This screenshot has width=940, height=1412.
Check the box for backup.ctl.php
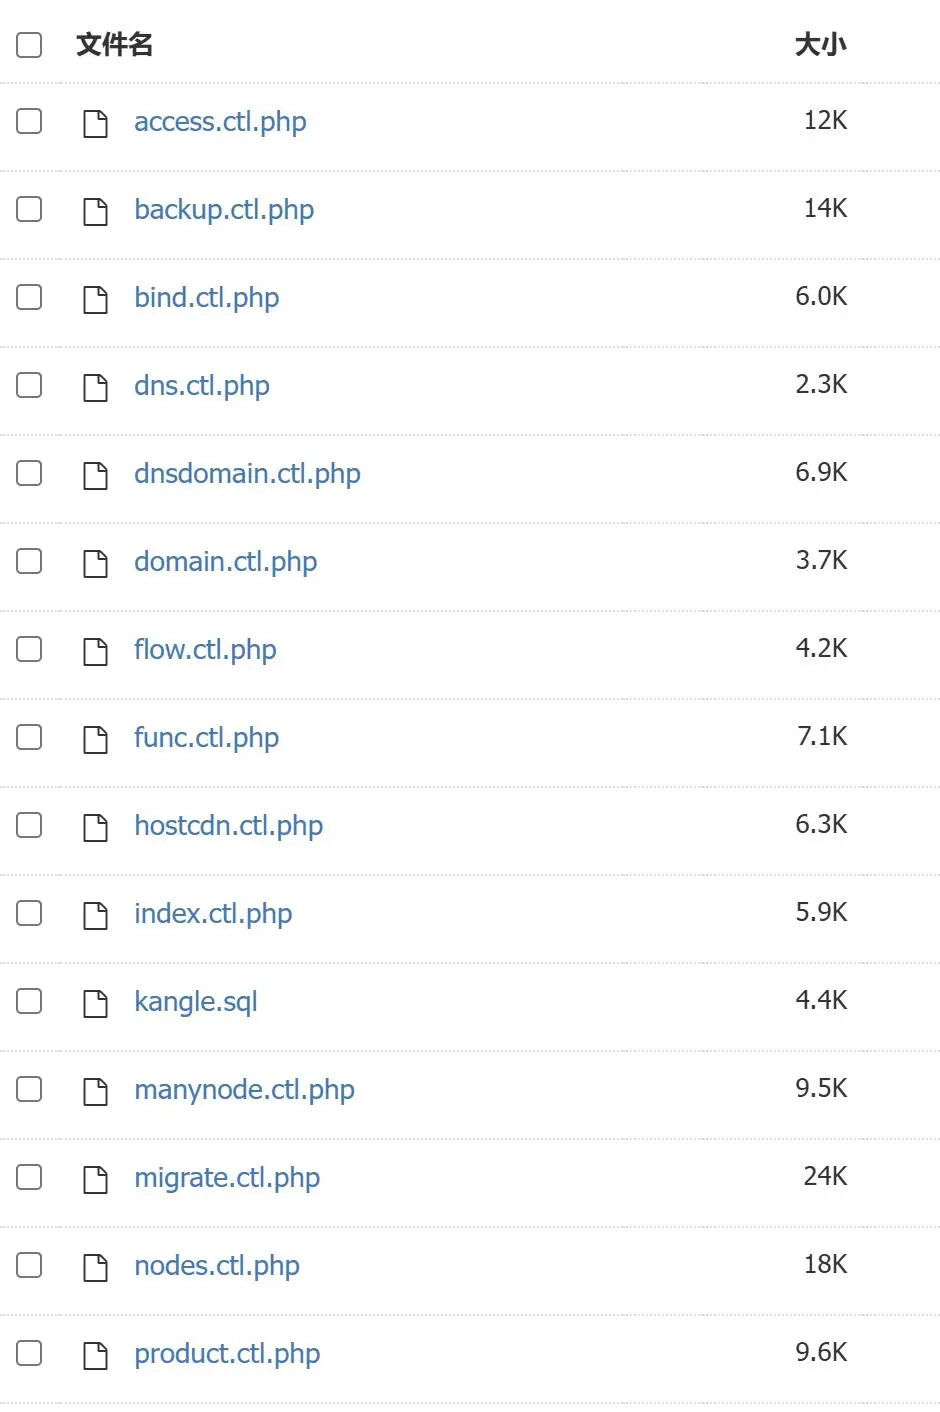(29, 209)
